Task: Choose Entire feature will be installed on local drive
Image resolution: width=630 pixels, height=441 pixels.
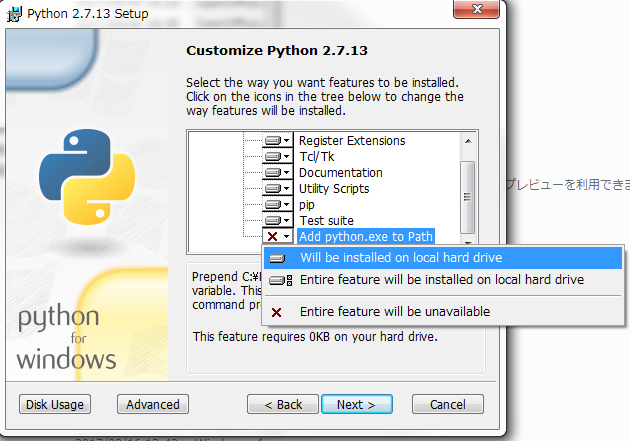Action: coord(443,280)
